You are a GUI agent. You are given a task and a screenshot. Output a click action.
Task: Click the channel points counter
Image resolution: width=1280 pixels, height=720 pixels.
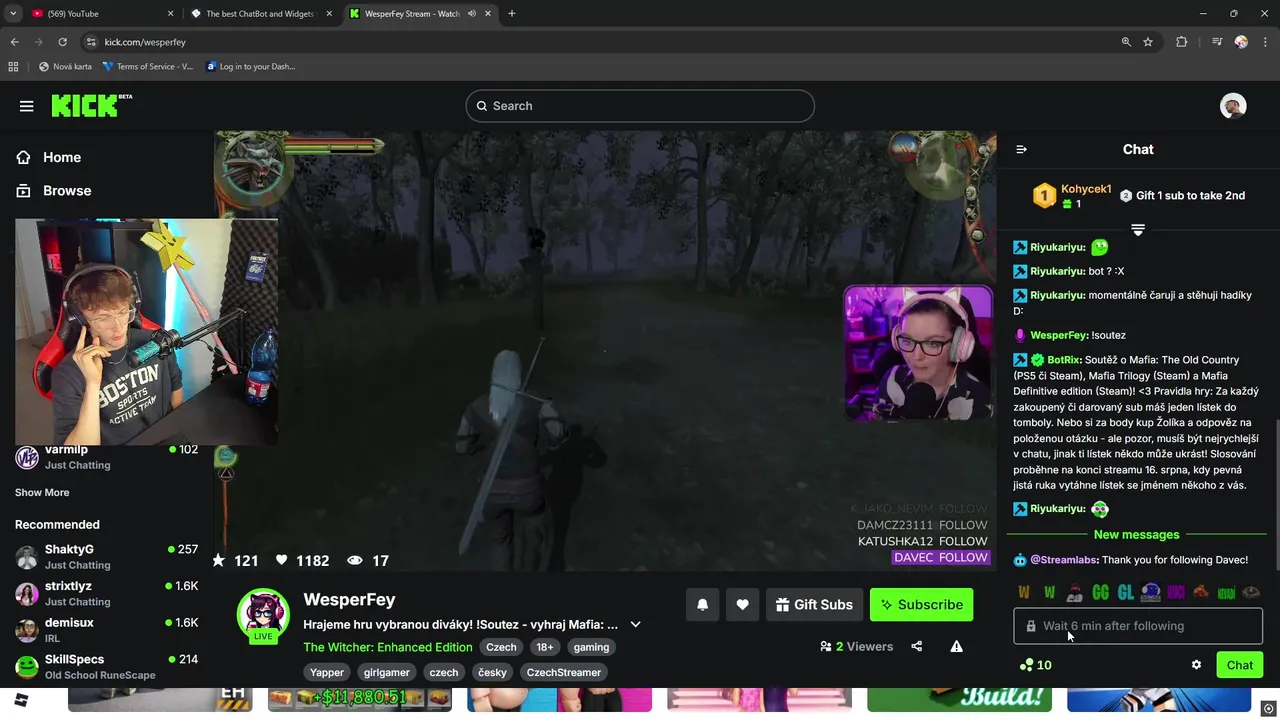point(1036,665)
